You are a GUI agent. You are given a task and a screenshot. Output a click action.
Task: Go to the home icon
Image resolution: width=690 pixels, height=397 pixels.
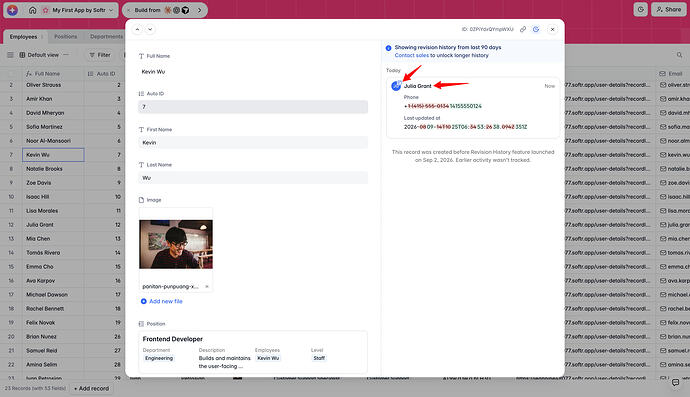click(32, 10)
